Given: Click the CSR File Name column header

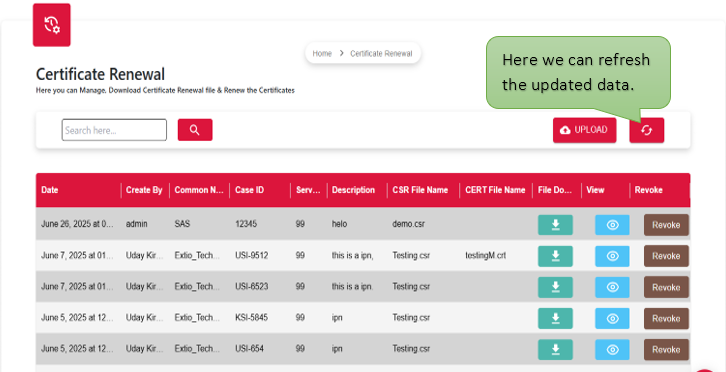Looking at the screenshot, I should pos(420,190).
